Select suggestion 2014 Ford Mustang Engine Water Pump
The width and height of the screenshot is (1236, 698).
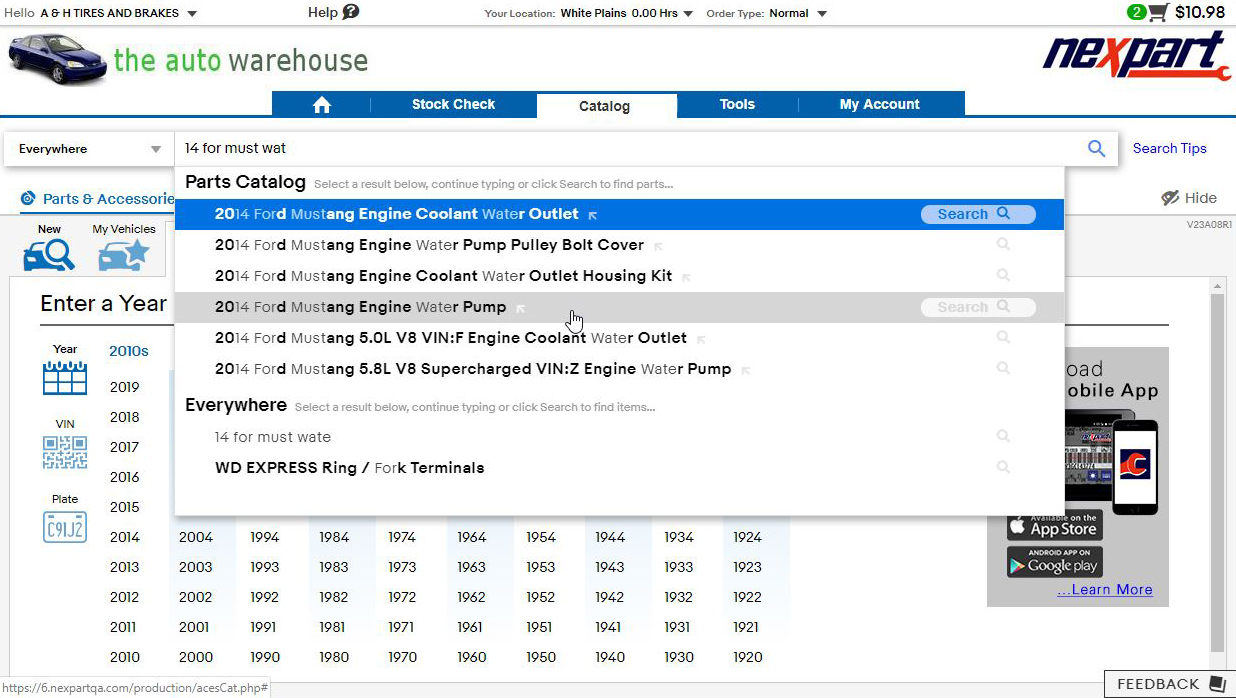tap(360, 307)
